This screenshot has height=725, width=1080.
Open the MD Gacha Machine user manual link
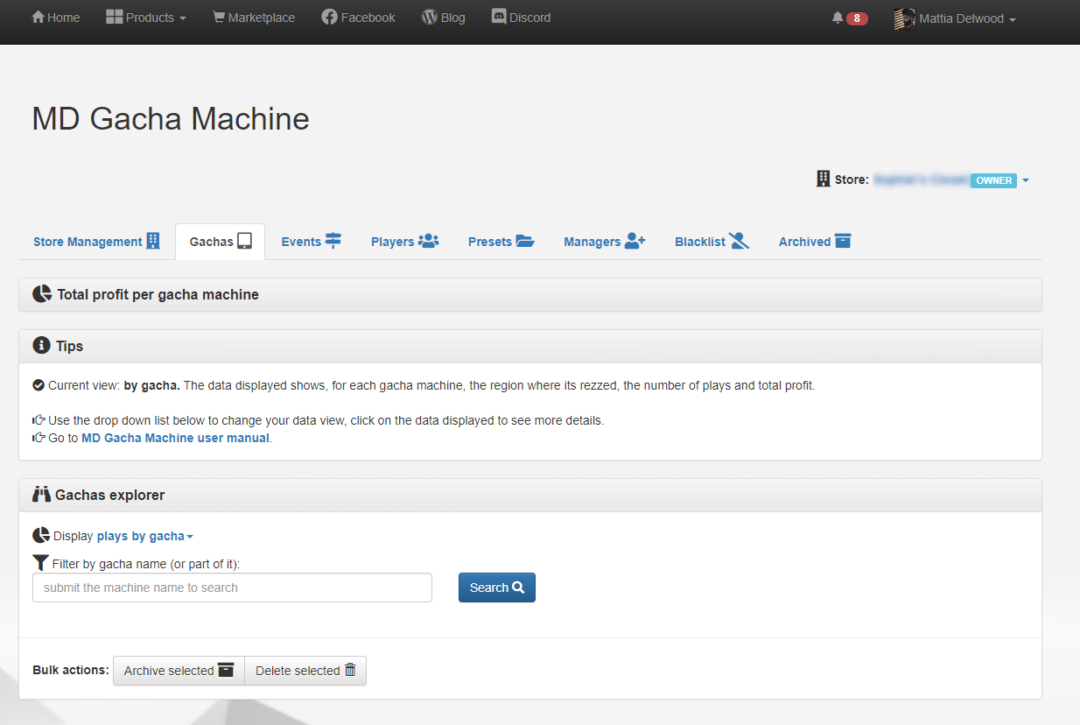(x=174, y=437)
